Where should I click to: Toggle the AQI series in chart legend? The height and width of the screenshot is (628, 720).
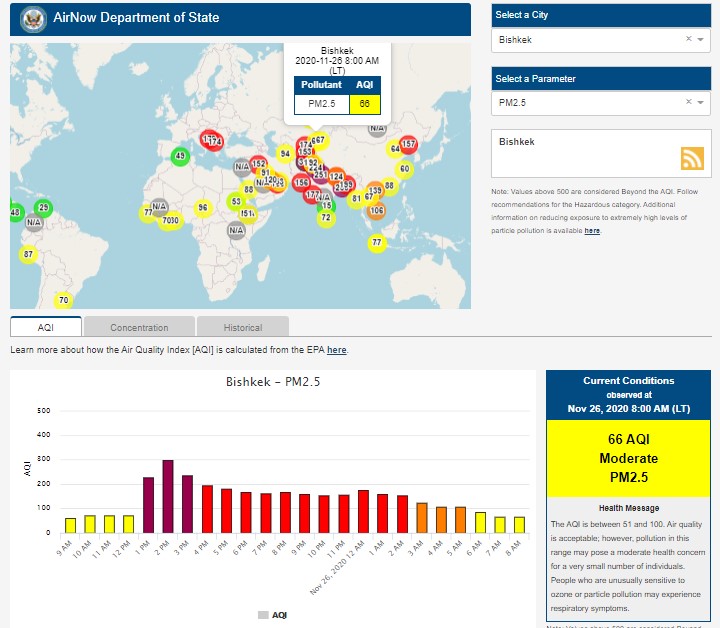tap(273, 615)
